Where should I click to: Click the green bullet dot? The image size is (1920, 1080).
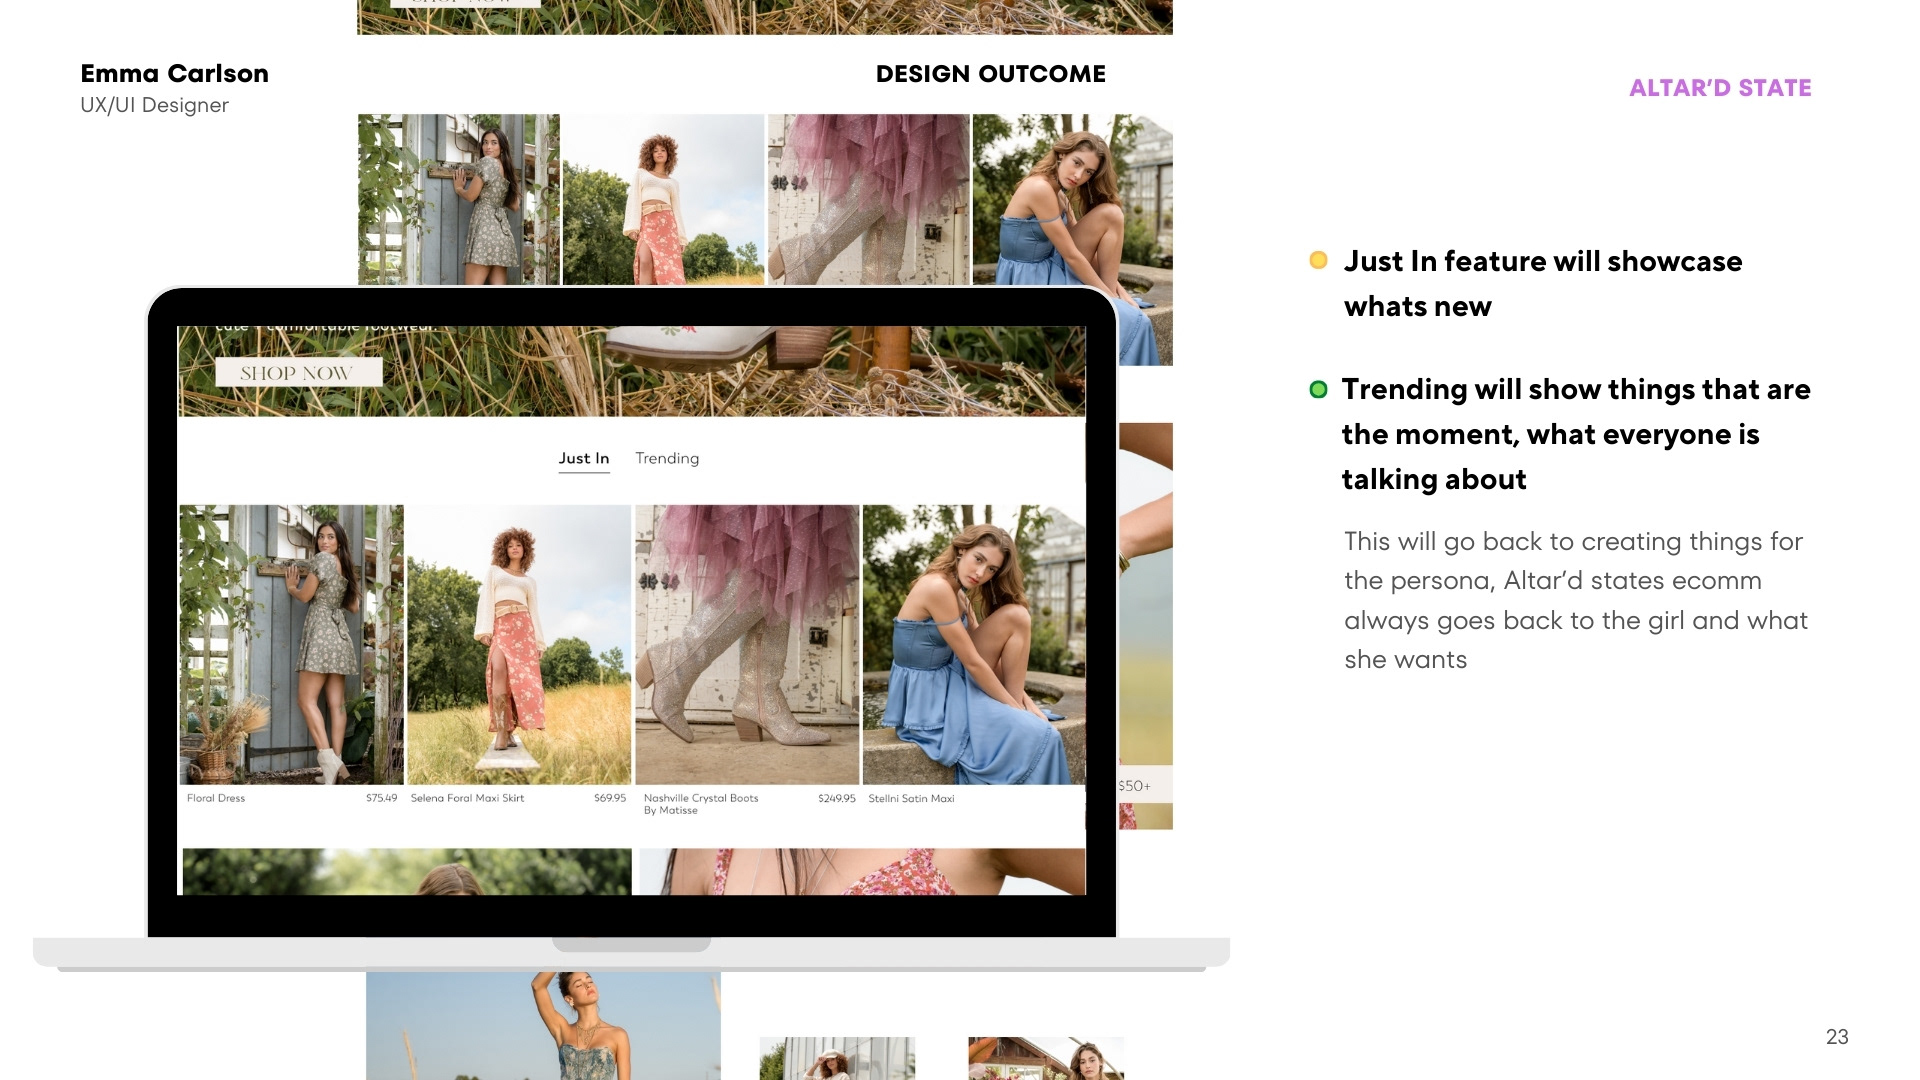(x=1318, y=389)
